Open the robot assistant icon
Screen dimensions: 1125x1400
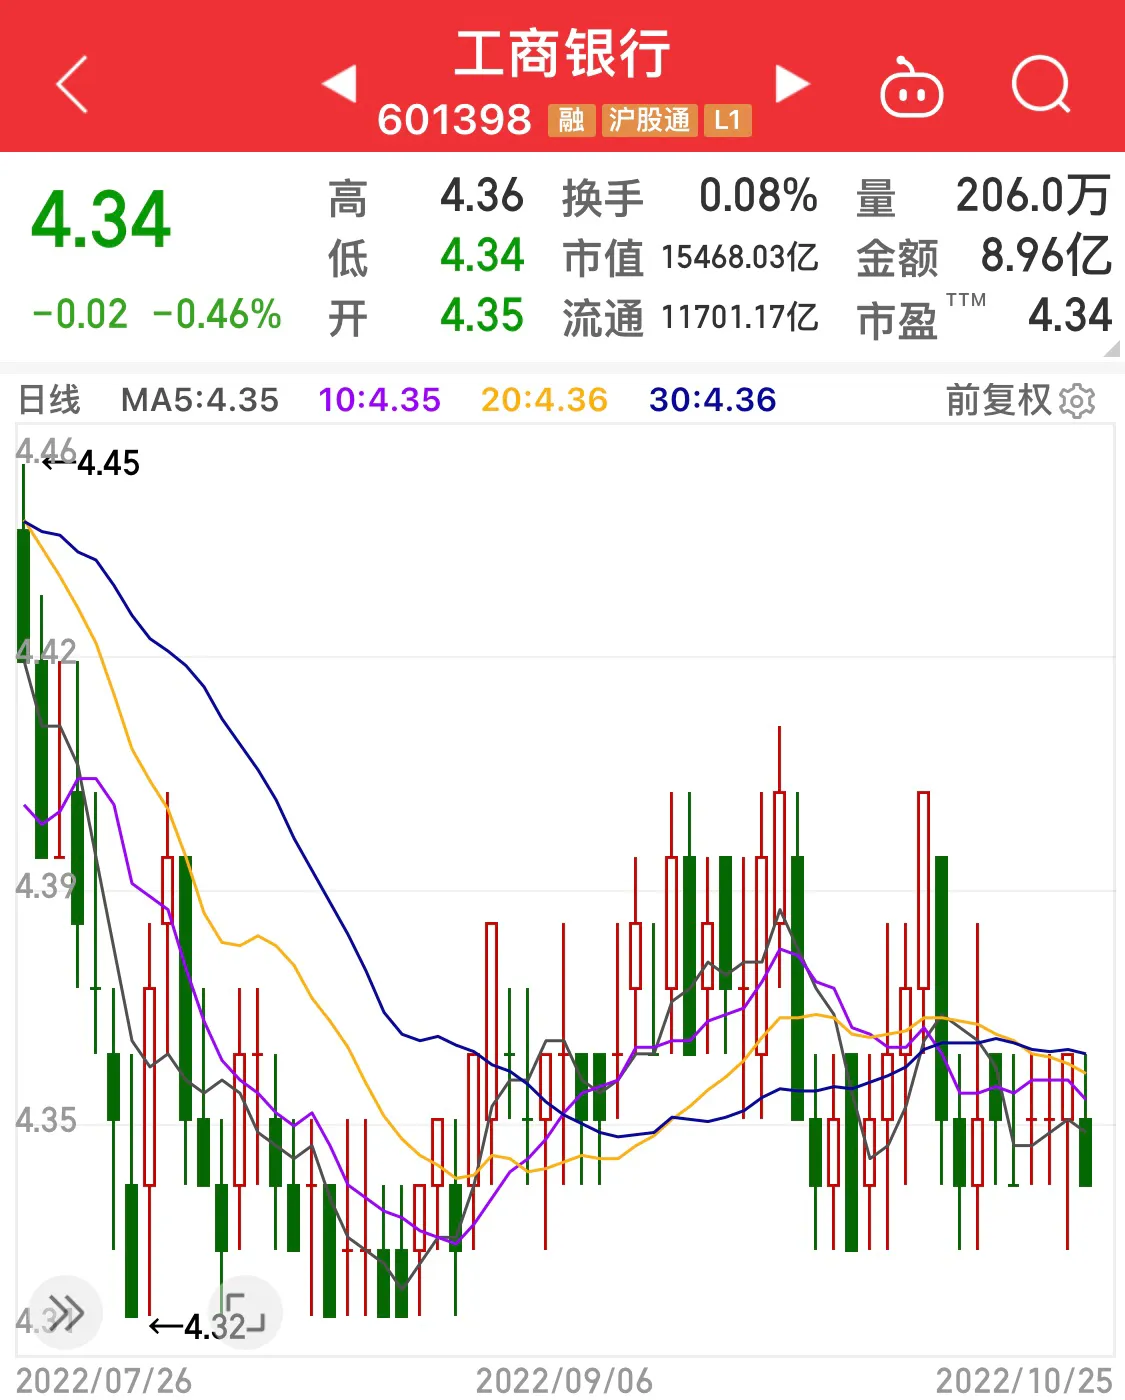(911, 88)
